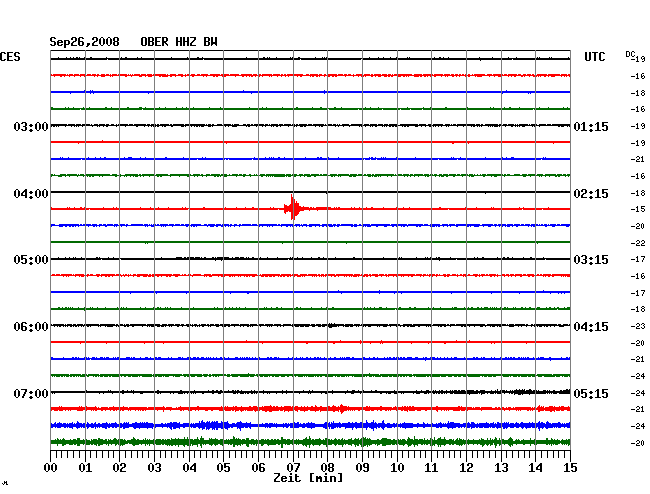Click the "Zeit [min]" axis title

tap(308, 478)
